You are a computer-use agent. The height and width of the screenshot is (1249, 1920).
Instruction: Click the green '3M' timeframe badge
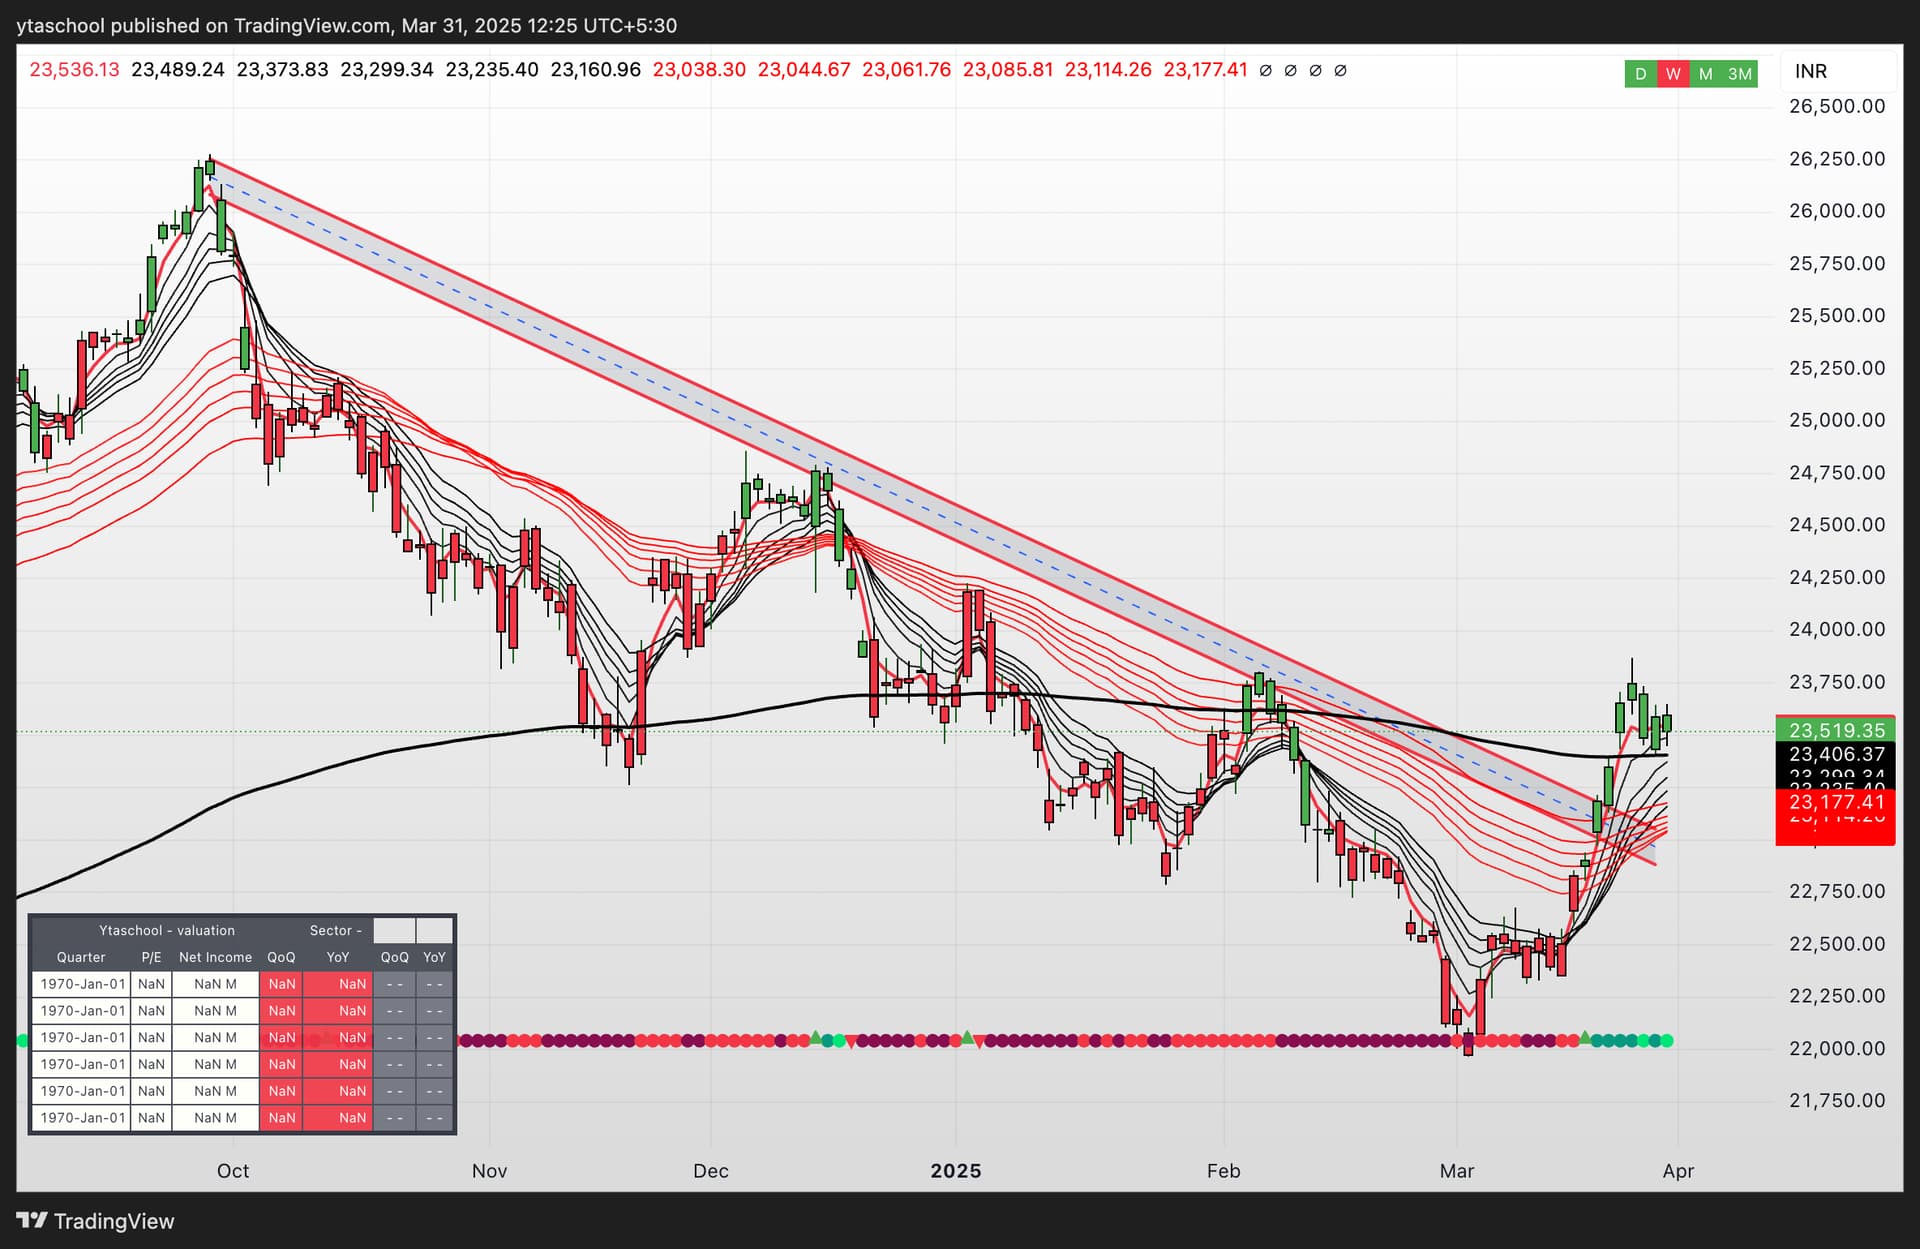pyautogui.click(x=1740, y=73)
